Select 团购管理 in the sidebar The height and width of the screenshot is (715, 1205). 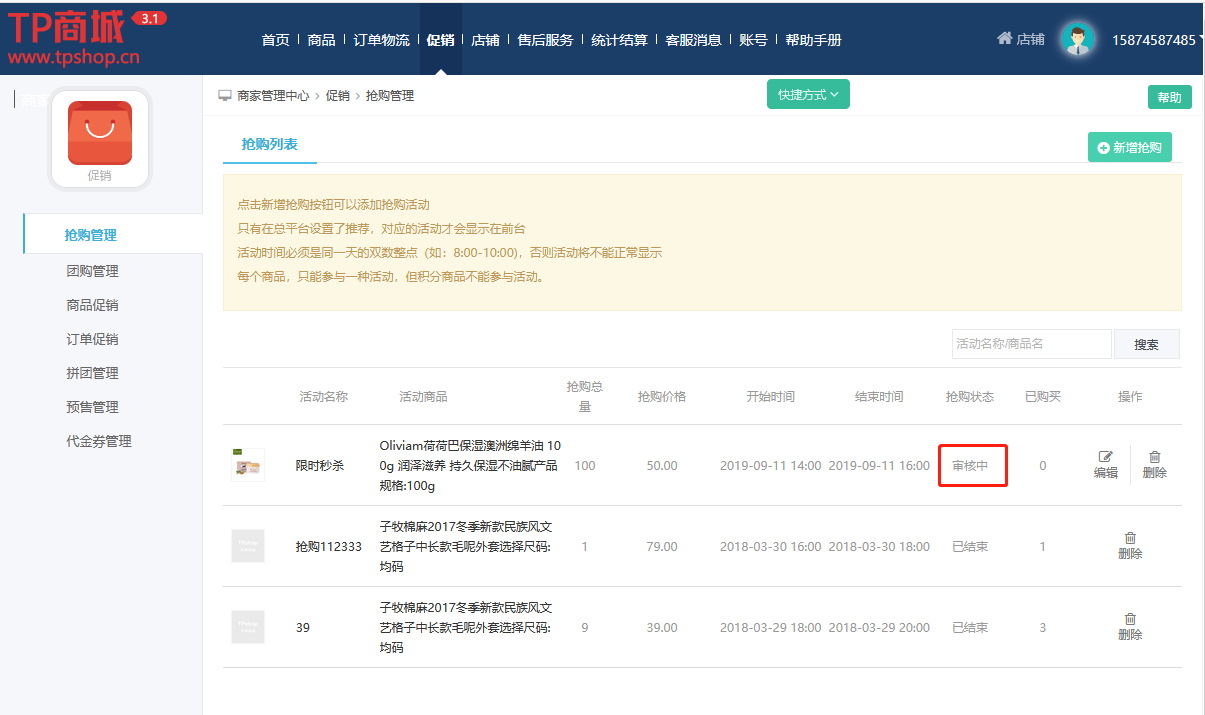tap(92, 271)
